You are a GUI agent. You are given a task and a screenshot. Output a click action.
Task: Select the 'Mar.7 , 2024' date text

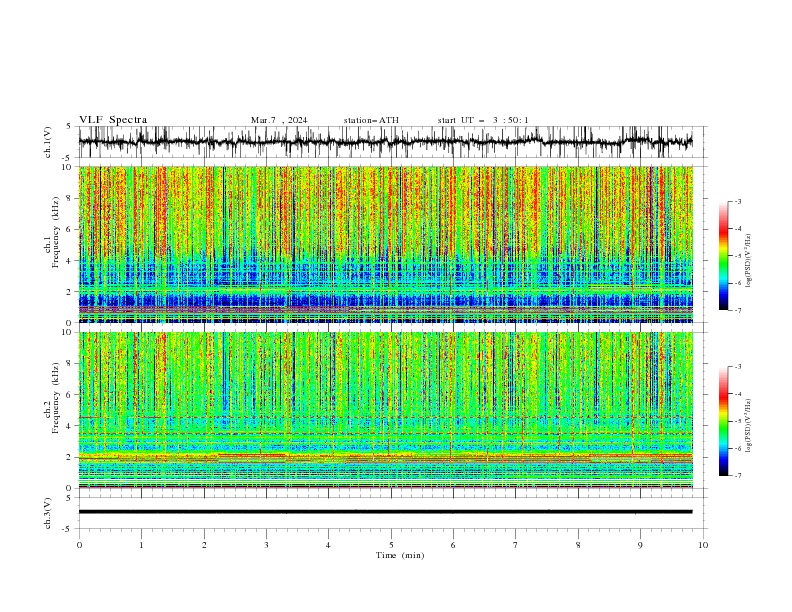pyautogui.click(x=279, y=120)
